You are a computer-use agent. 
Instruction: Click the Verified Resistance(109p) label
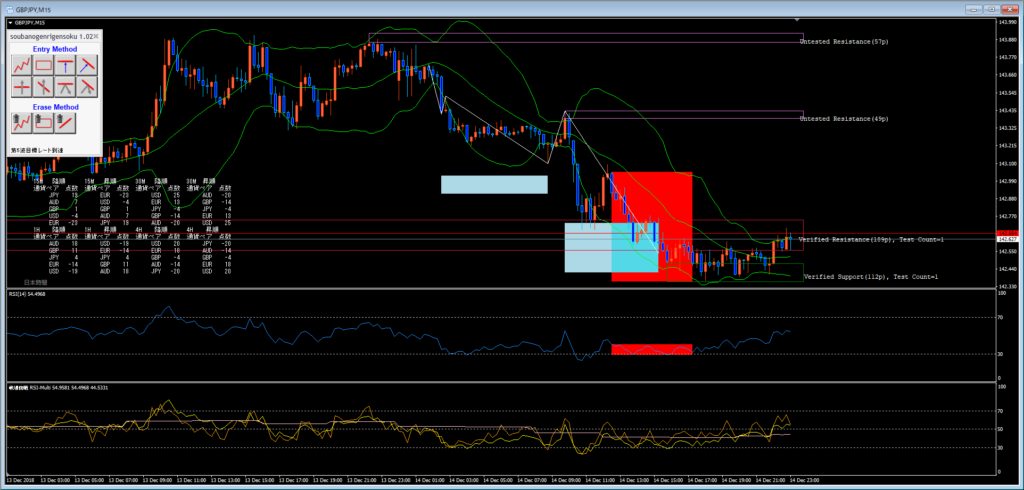coord(871,240)
